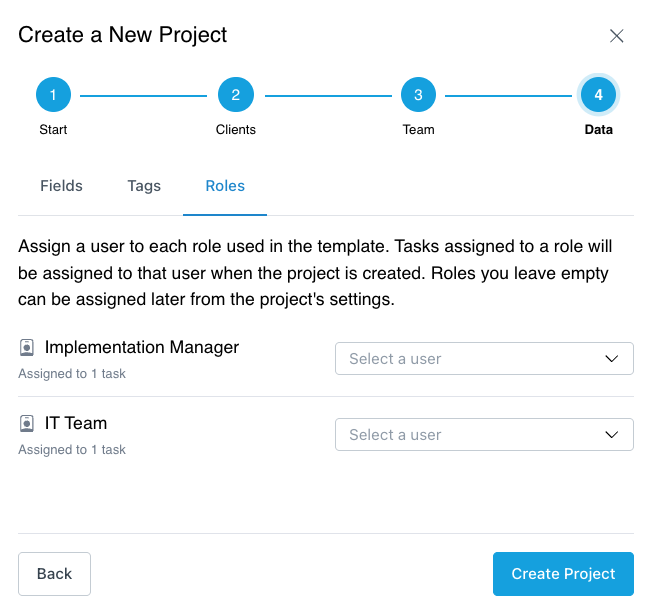Click the Team step label
Screen dimensions: 654x615
tap(418, 130)
